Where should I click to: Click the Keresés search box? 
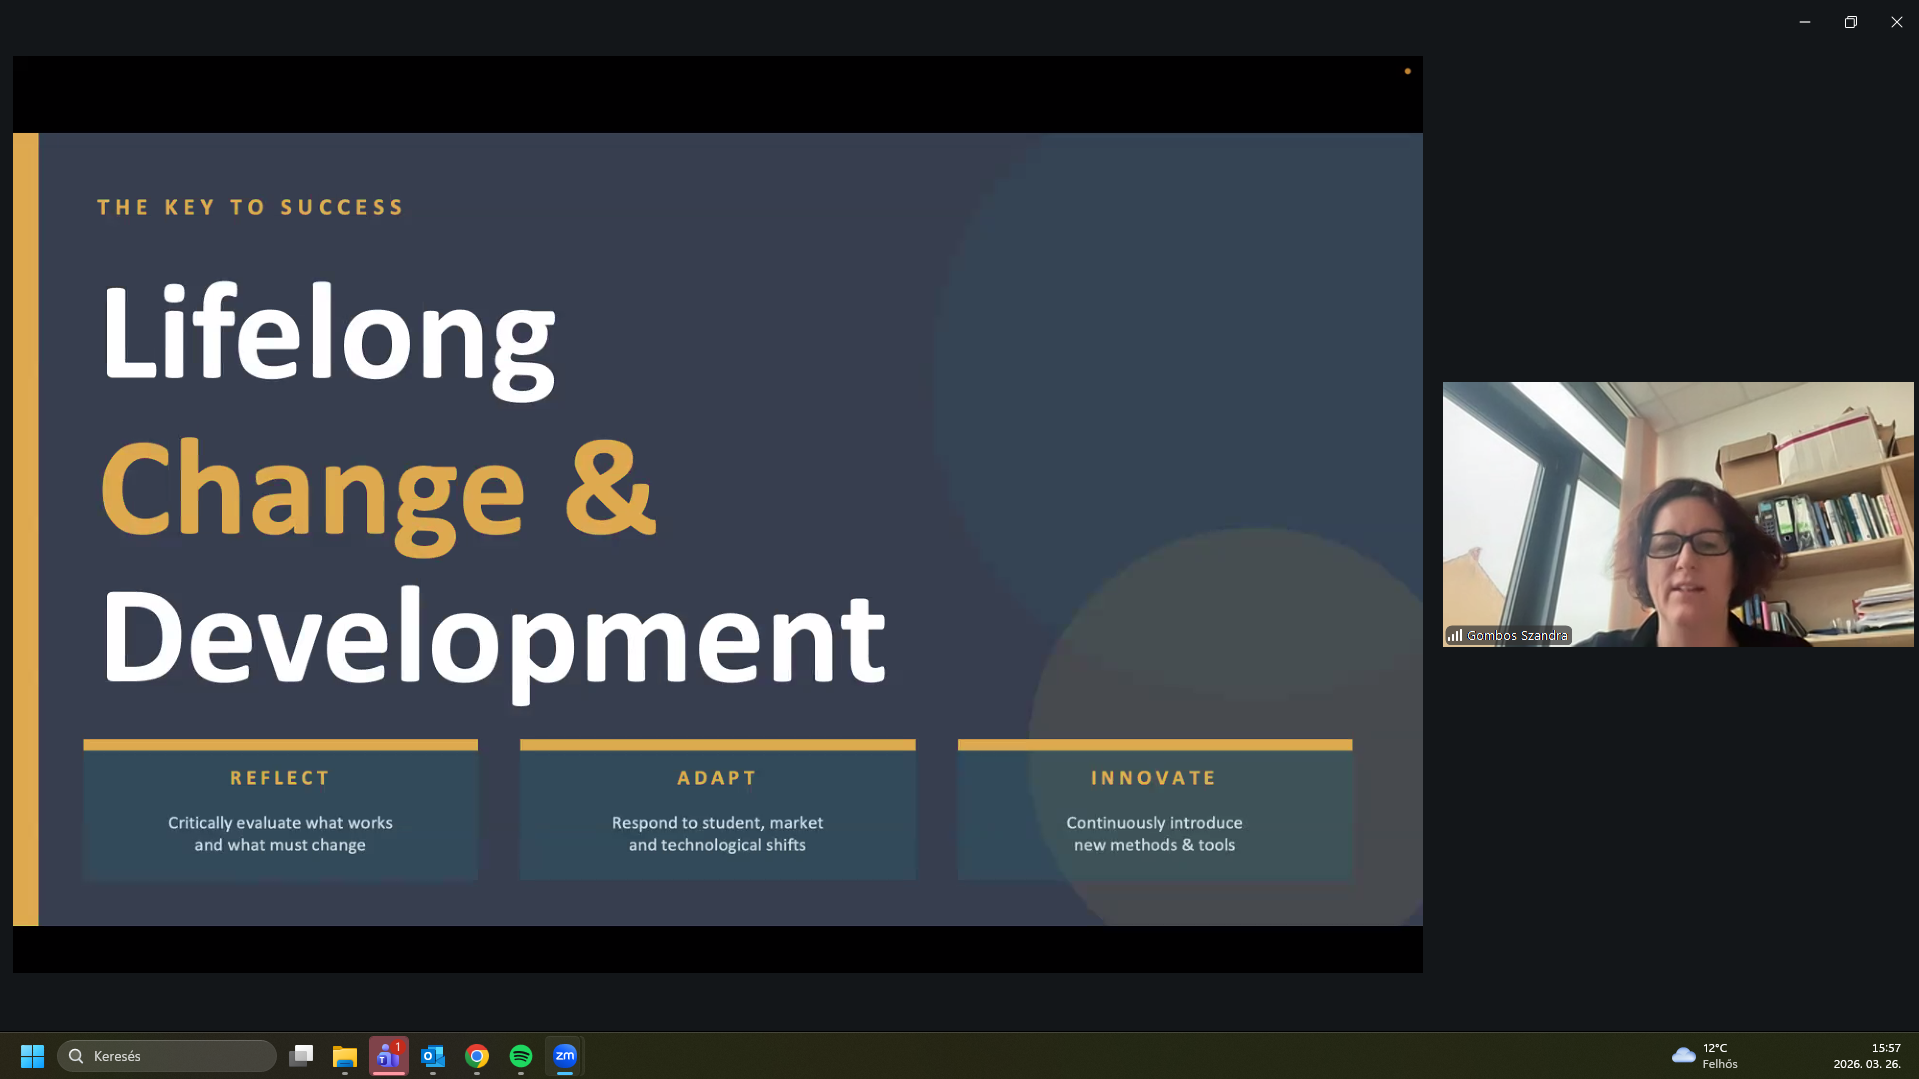tap(167, 1056)
